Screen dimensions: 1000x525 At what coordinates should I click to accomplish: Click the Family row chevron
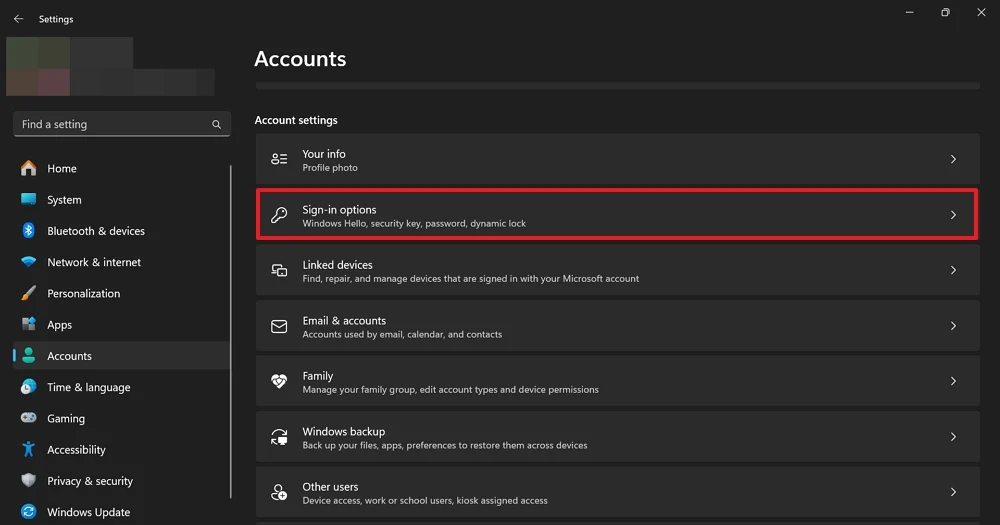coord(953,381)
